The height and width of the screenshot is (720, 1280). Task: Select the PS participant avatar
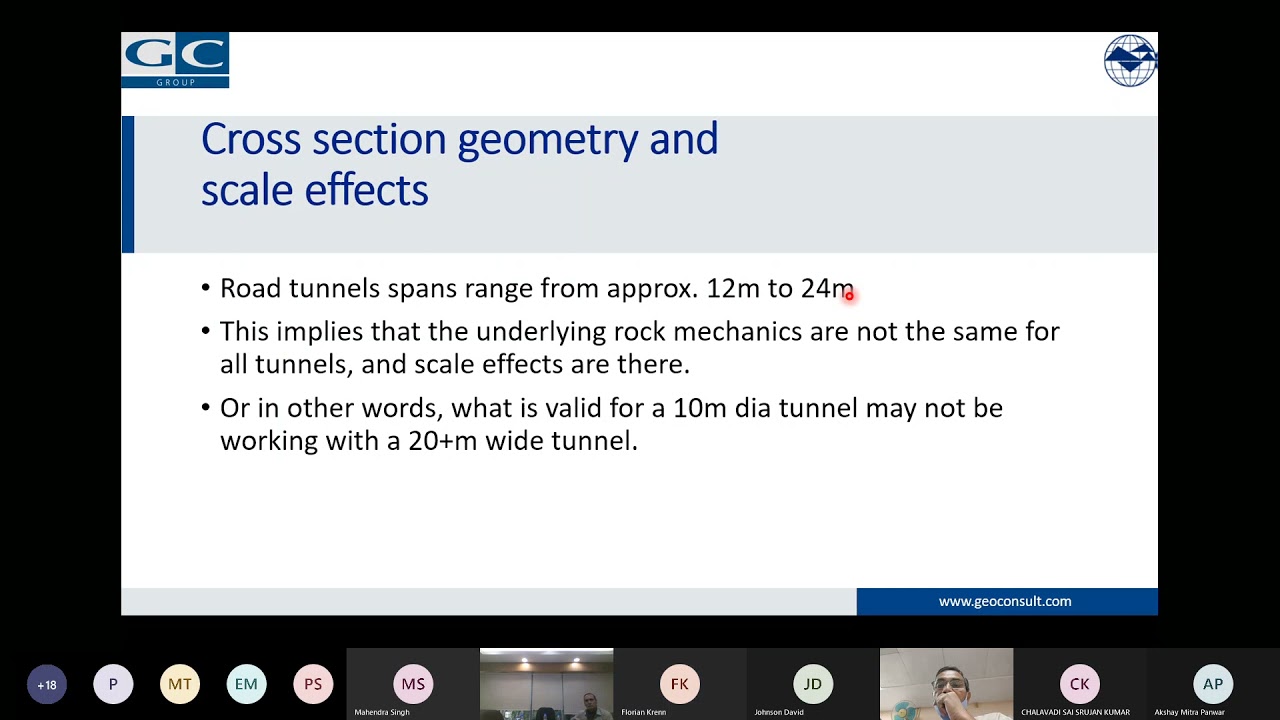pyautogui.click(x=313, y=685)
